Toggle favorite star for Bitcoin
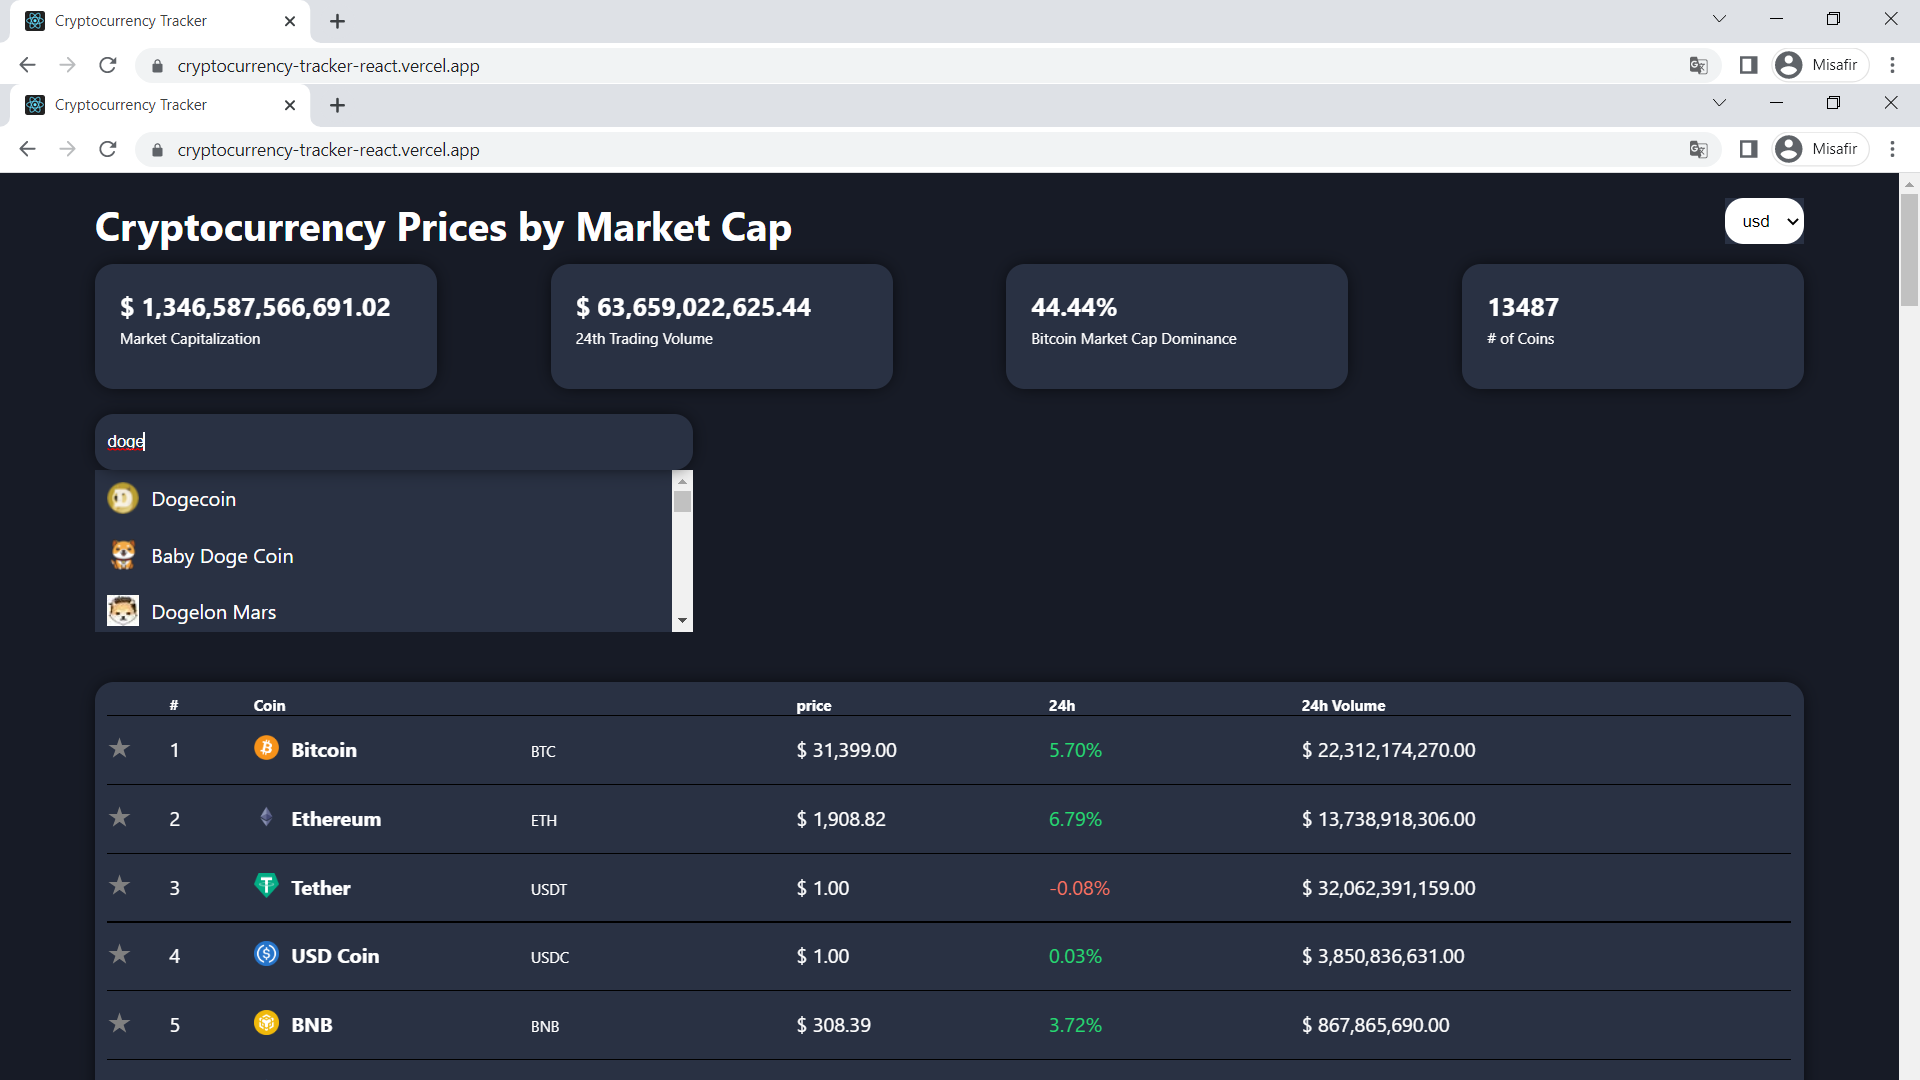The image size is (1920, 1080). (x=120, y=748)
